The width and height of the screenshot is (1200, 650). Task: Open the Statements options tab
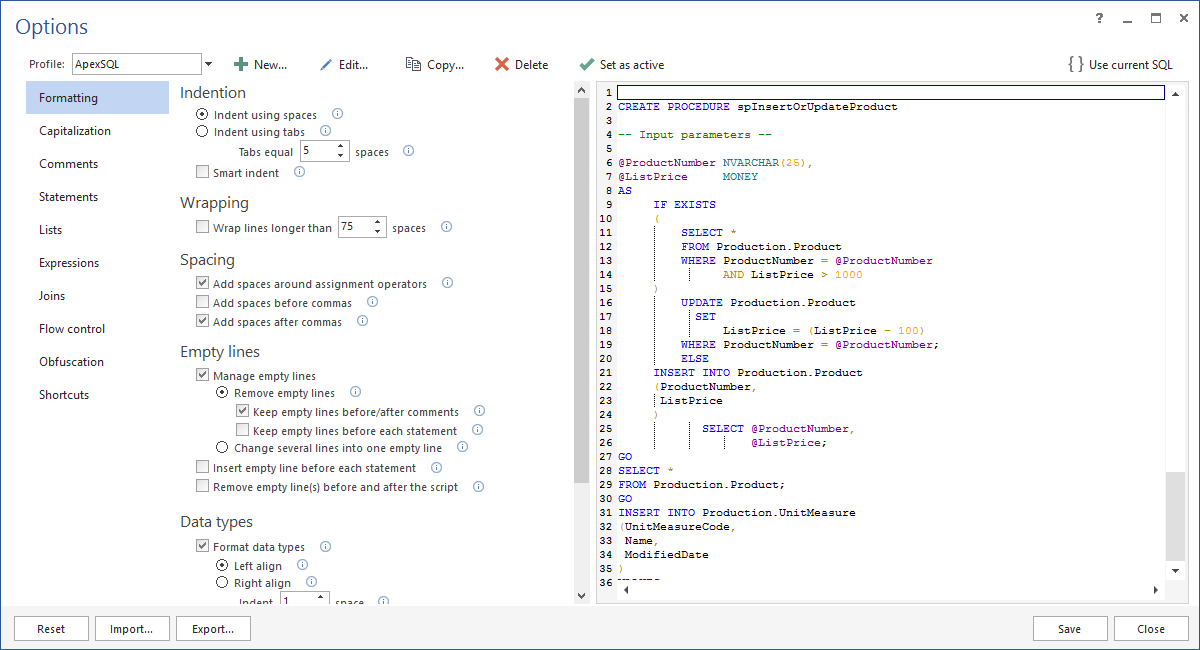pos(97,197)
